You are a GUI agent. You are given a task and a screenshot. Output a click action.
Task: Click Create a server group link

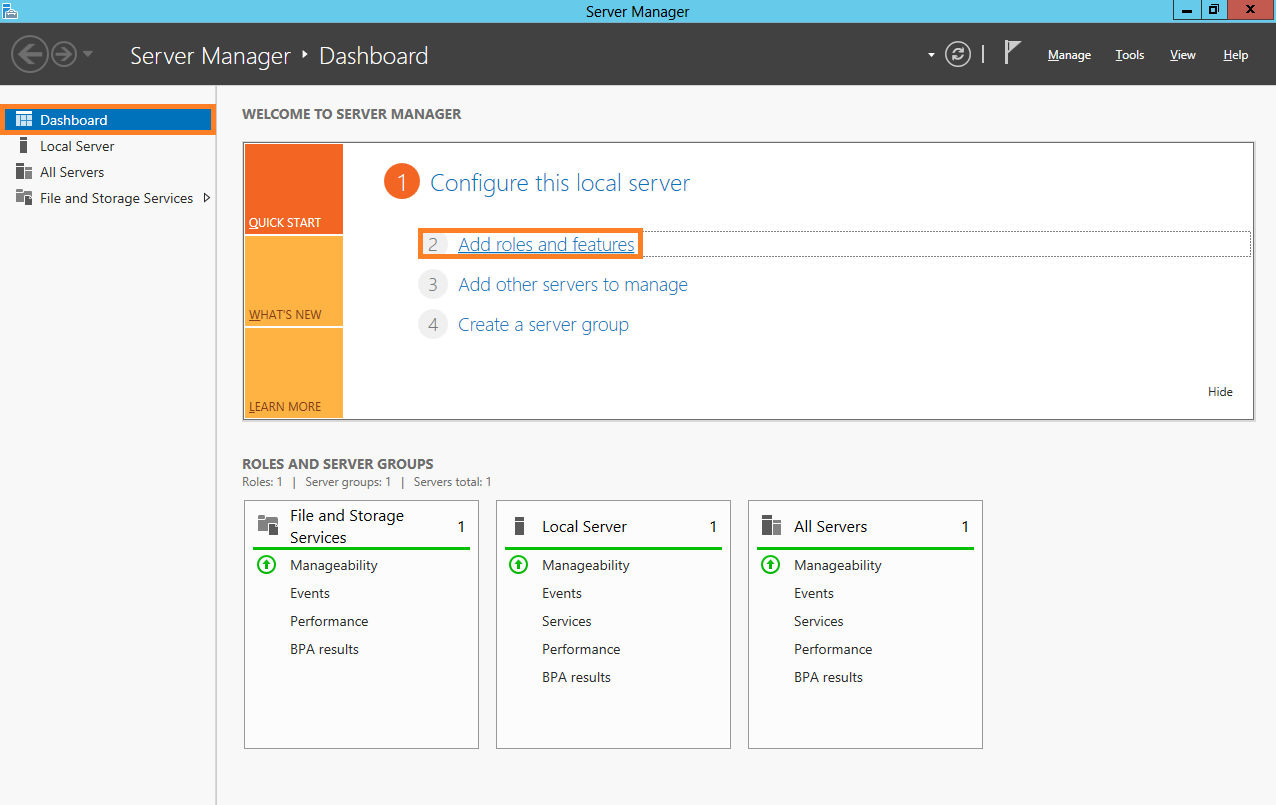point(543,325)
